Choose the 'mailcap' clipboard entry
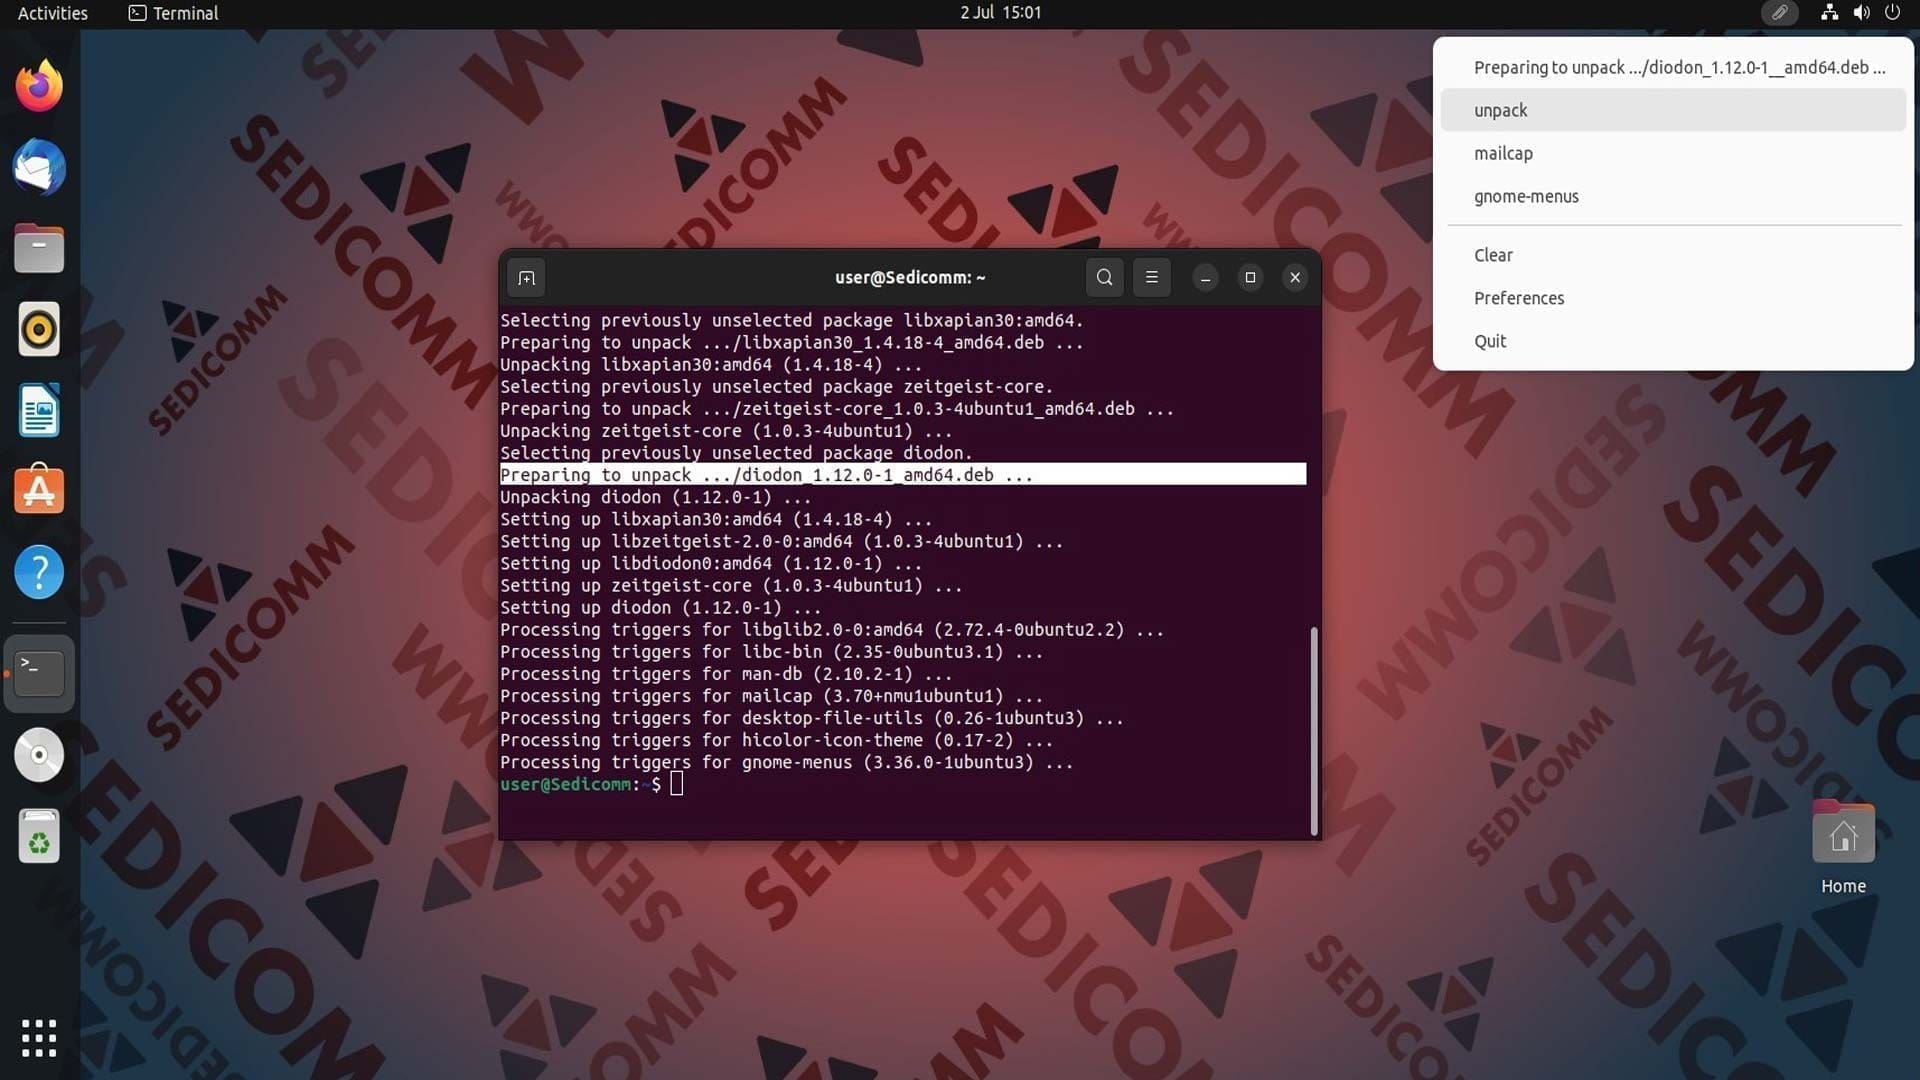The image size is (1920, 1080). 1673,153
